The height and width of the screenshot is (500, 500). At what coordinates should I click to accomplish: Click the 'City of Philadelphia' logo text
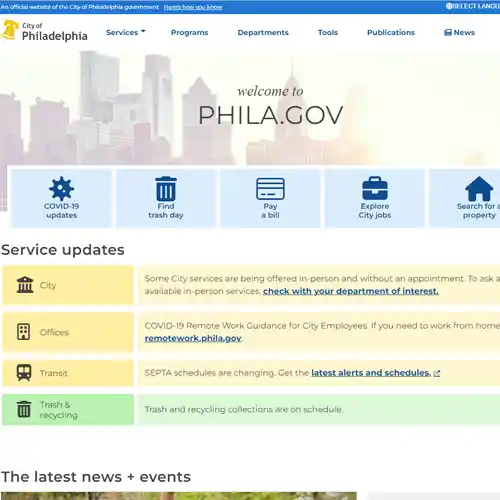(55, 32)
